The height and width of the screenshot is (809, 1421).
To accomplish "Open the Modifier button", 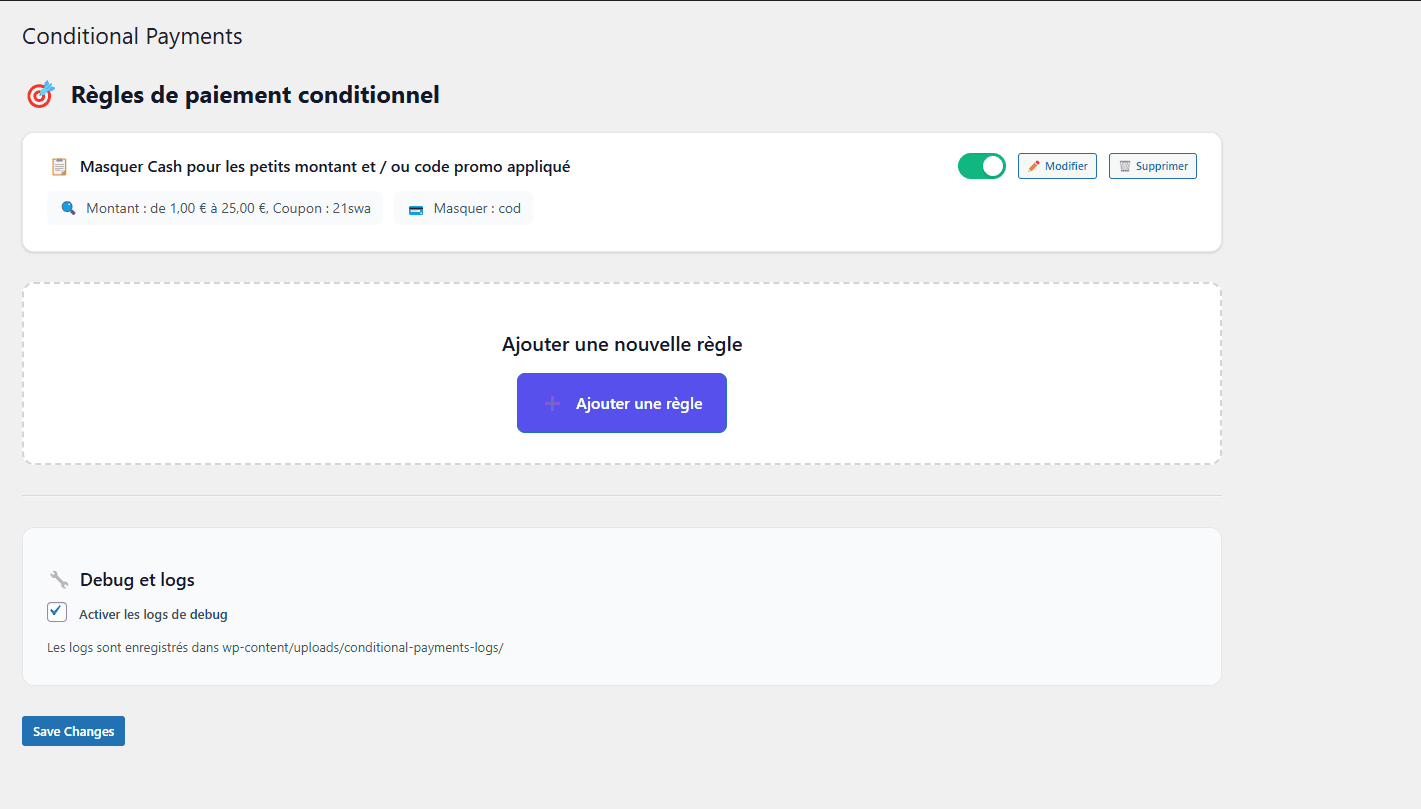I will click(x=1057, y=165).
